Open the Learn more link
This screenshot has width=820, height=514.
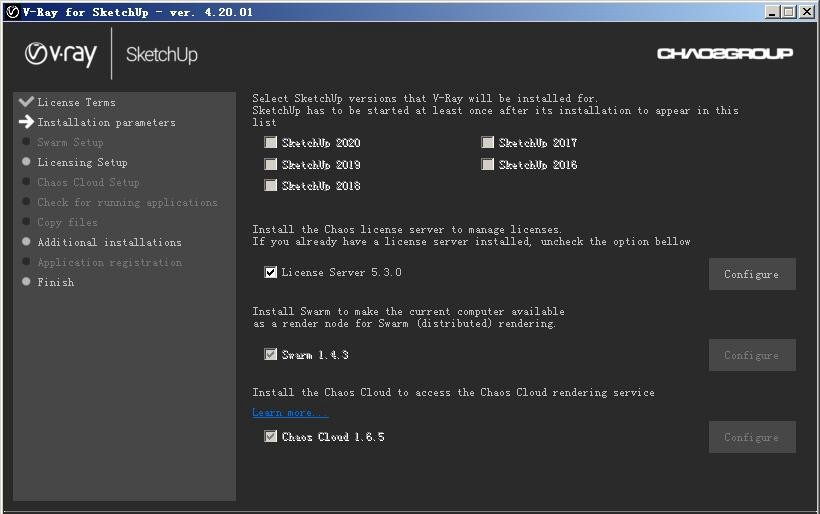tap(290, 413)
